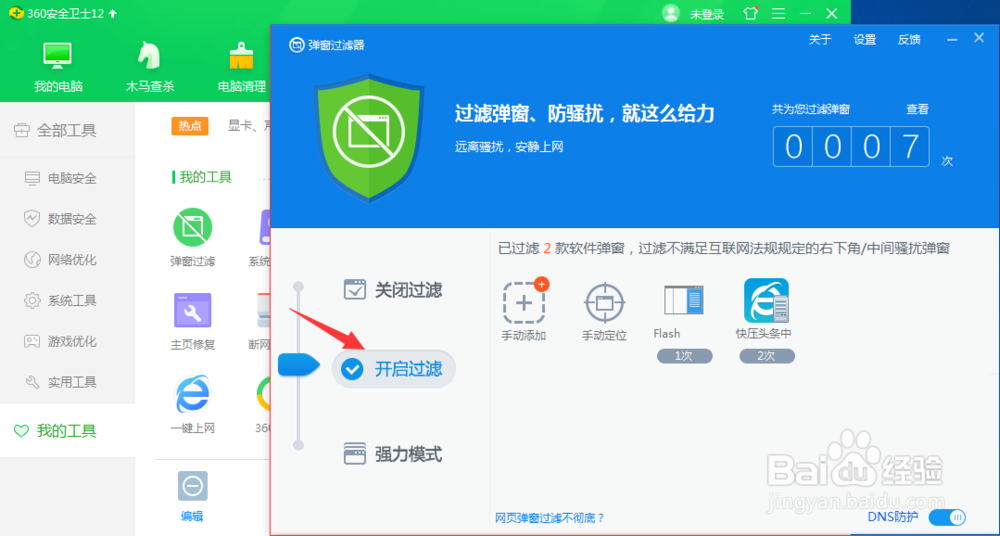The height and width of the screenshot is (536, 1000).
Task: Open 网页弹窗过滤不彻底？ link
Action: click(x=550, y=518)
